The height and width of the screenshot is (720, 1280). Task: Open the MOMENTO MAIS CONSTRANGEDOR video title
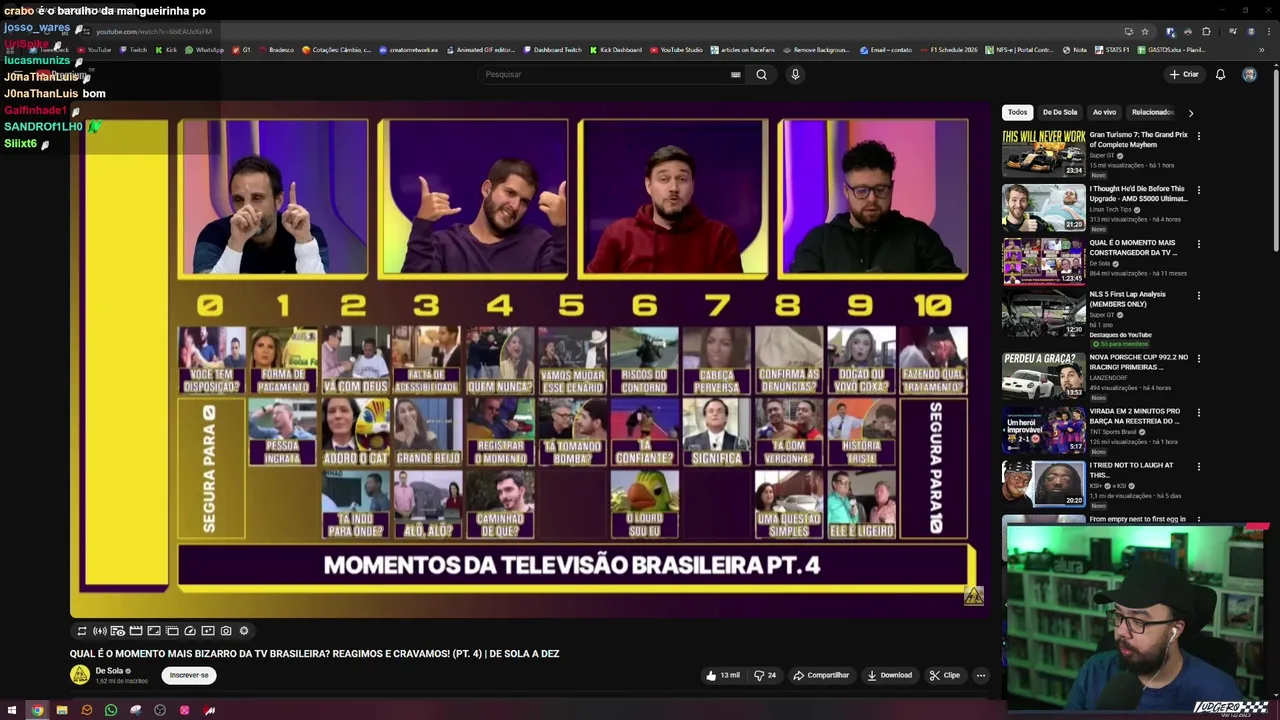(1132, 247)
